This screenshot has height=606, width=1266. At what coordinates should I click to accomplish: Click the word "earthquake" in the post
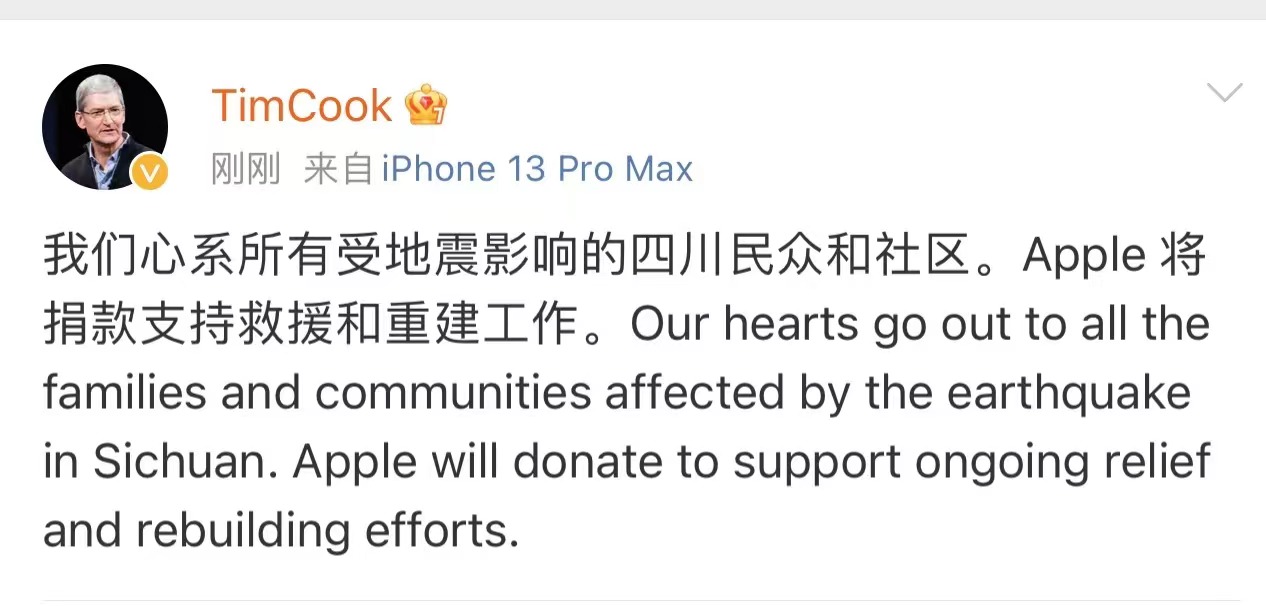coord(1069,394)
